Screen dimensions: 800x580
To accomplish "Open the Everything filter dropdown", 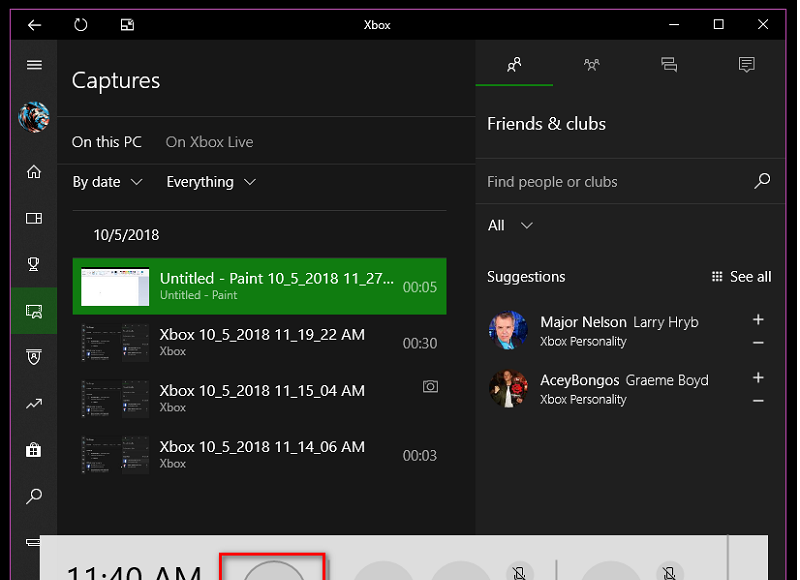I will (x=211, y=182).
